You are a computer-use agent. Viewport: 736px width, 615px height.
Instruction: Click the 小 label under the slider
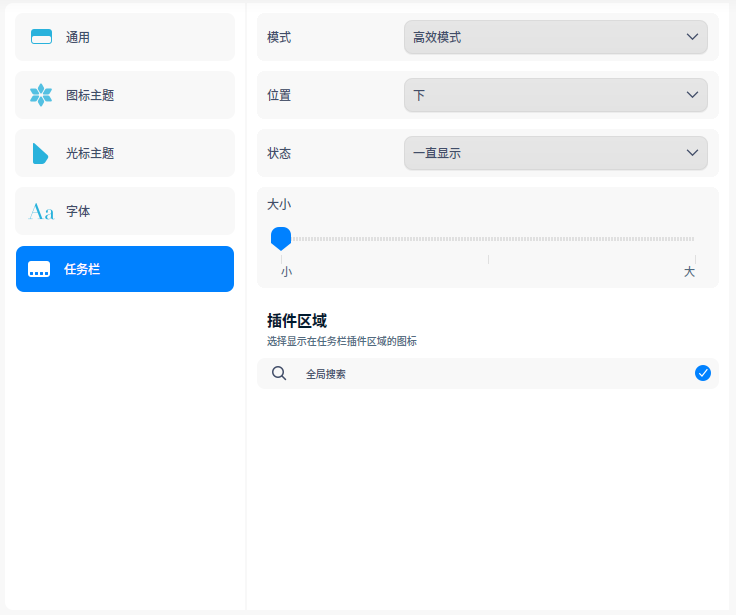coord(286,272)
